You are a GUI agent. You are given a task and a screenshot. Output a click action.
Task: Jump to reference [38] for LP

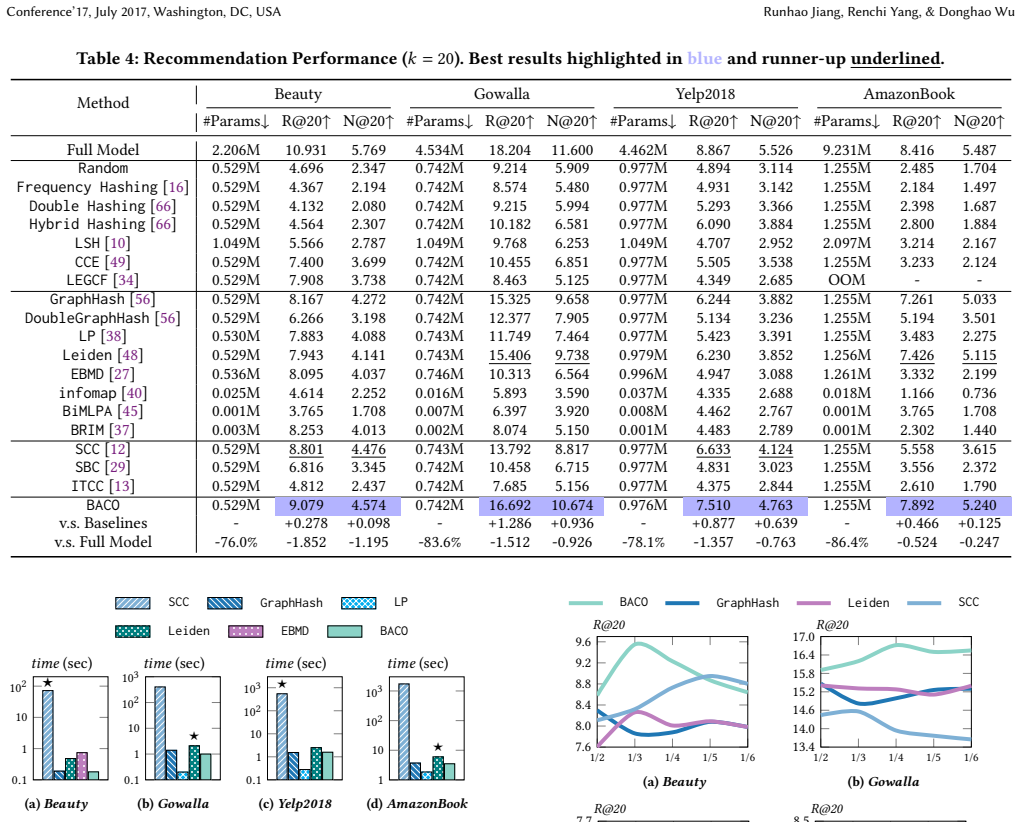[113, 337]
